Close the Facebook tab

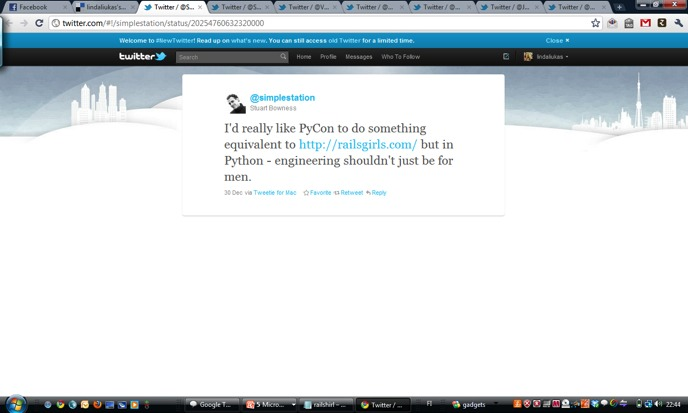pyautogui.click(x=64, y=7)
